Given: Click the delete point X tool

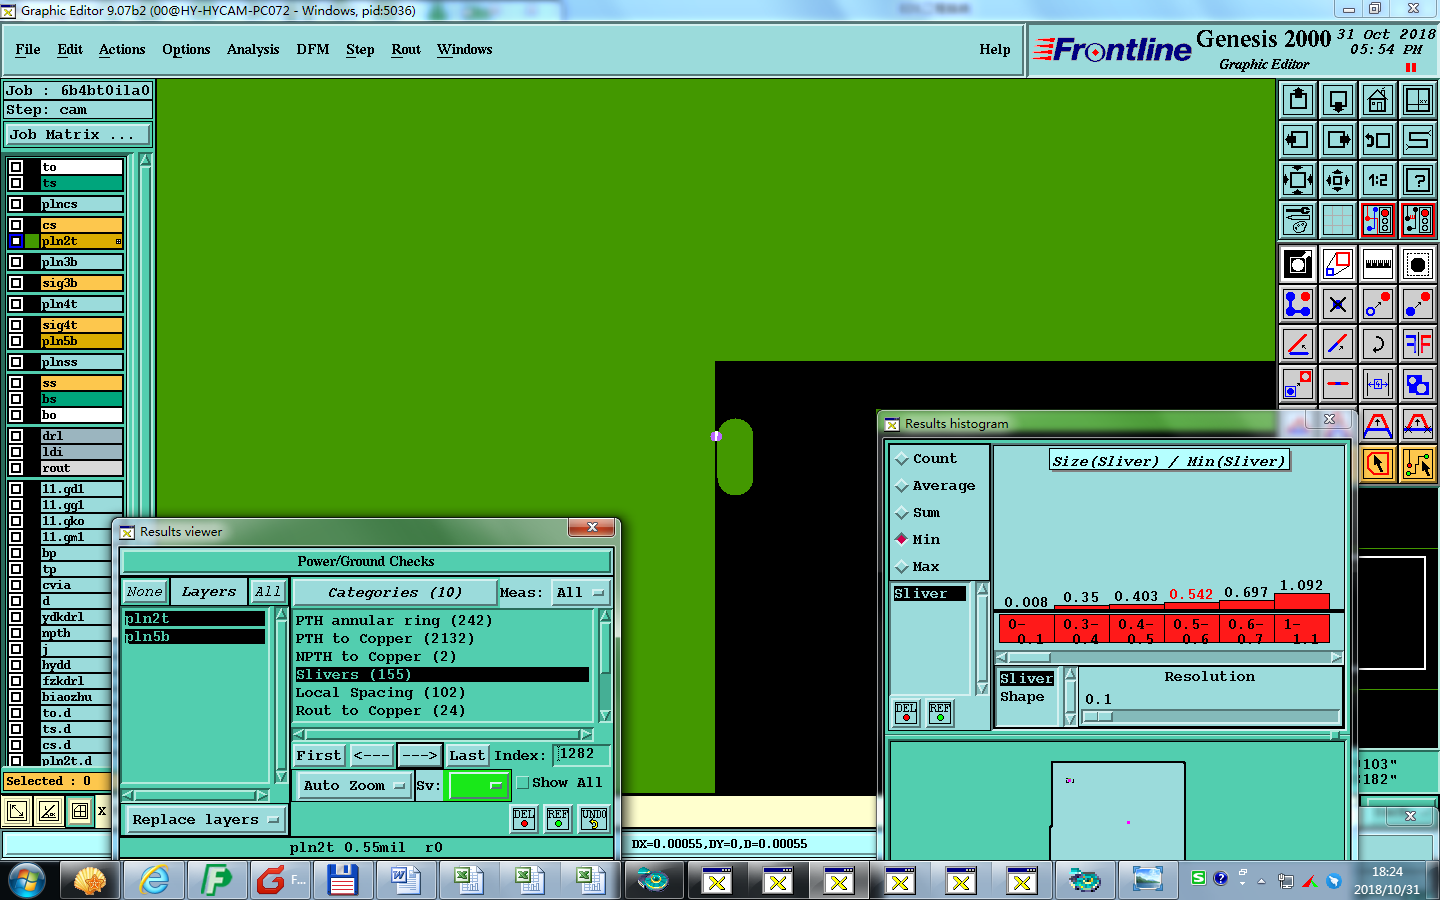Looking at the screenshot, I should pos(1338,304).
